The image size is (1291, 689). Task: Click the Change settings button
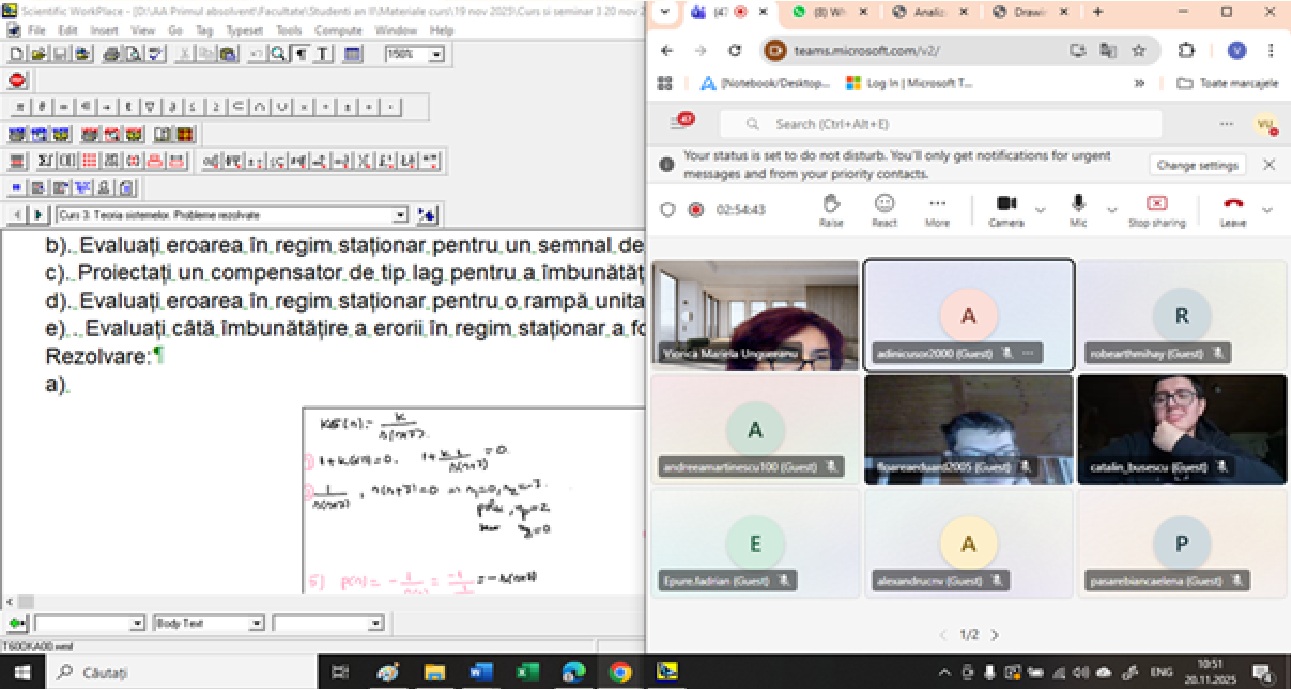[1198, 165]
